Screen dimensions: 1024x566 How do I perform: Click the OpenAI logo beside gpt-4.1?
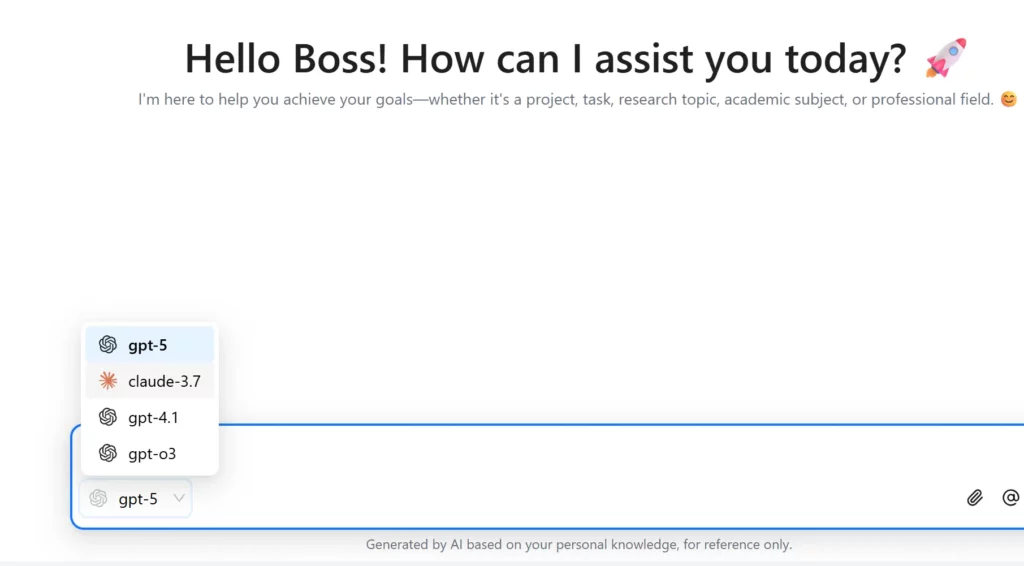click(108, 417)
